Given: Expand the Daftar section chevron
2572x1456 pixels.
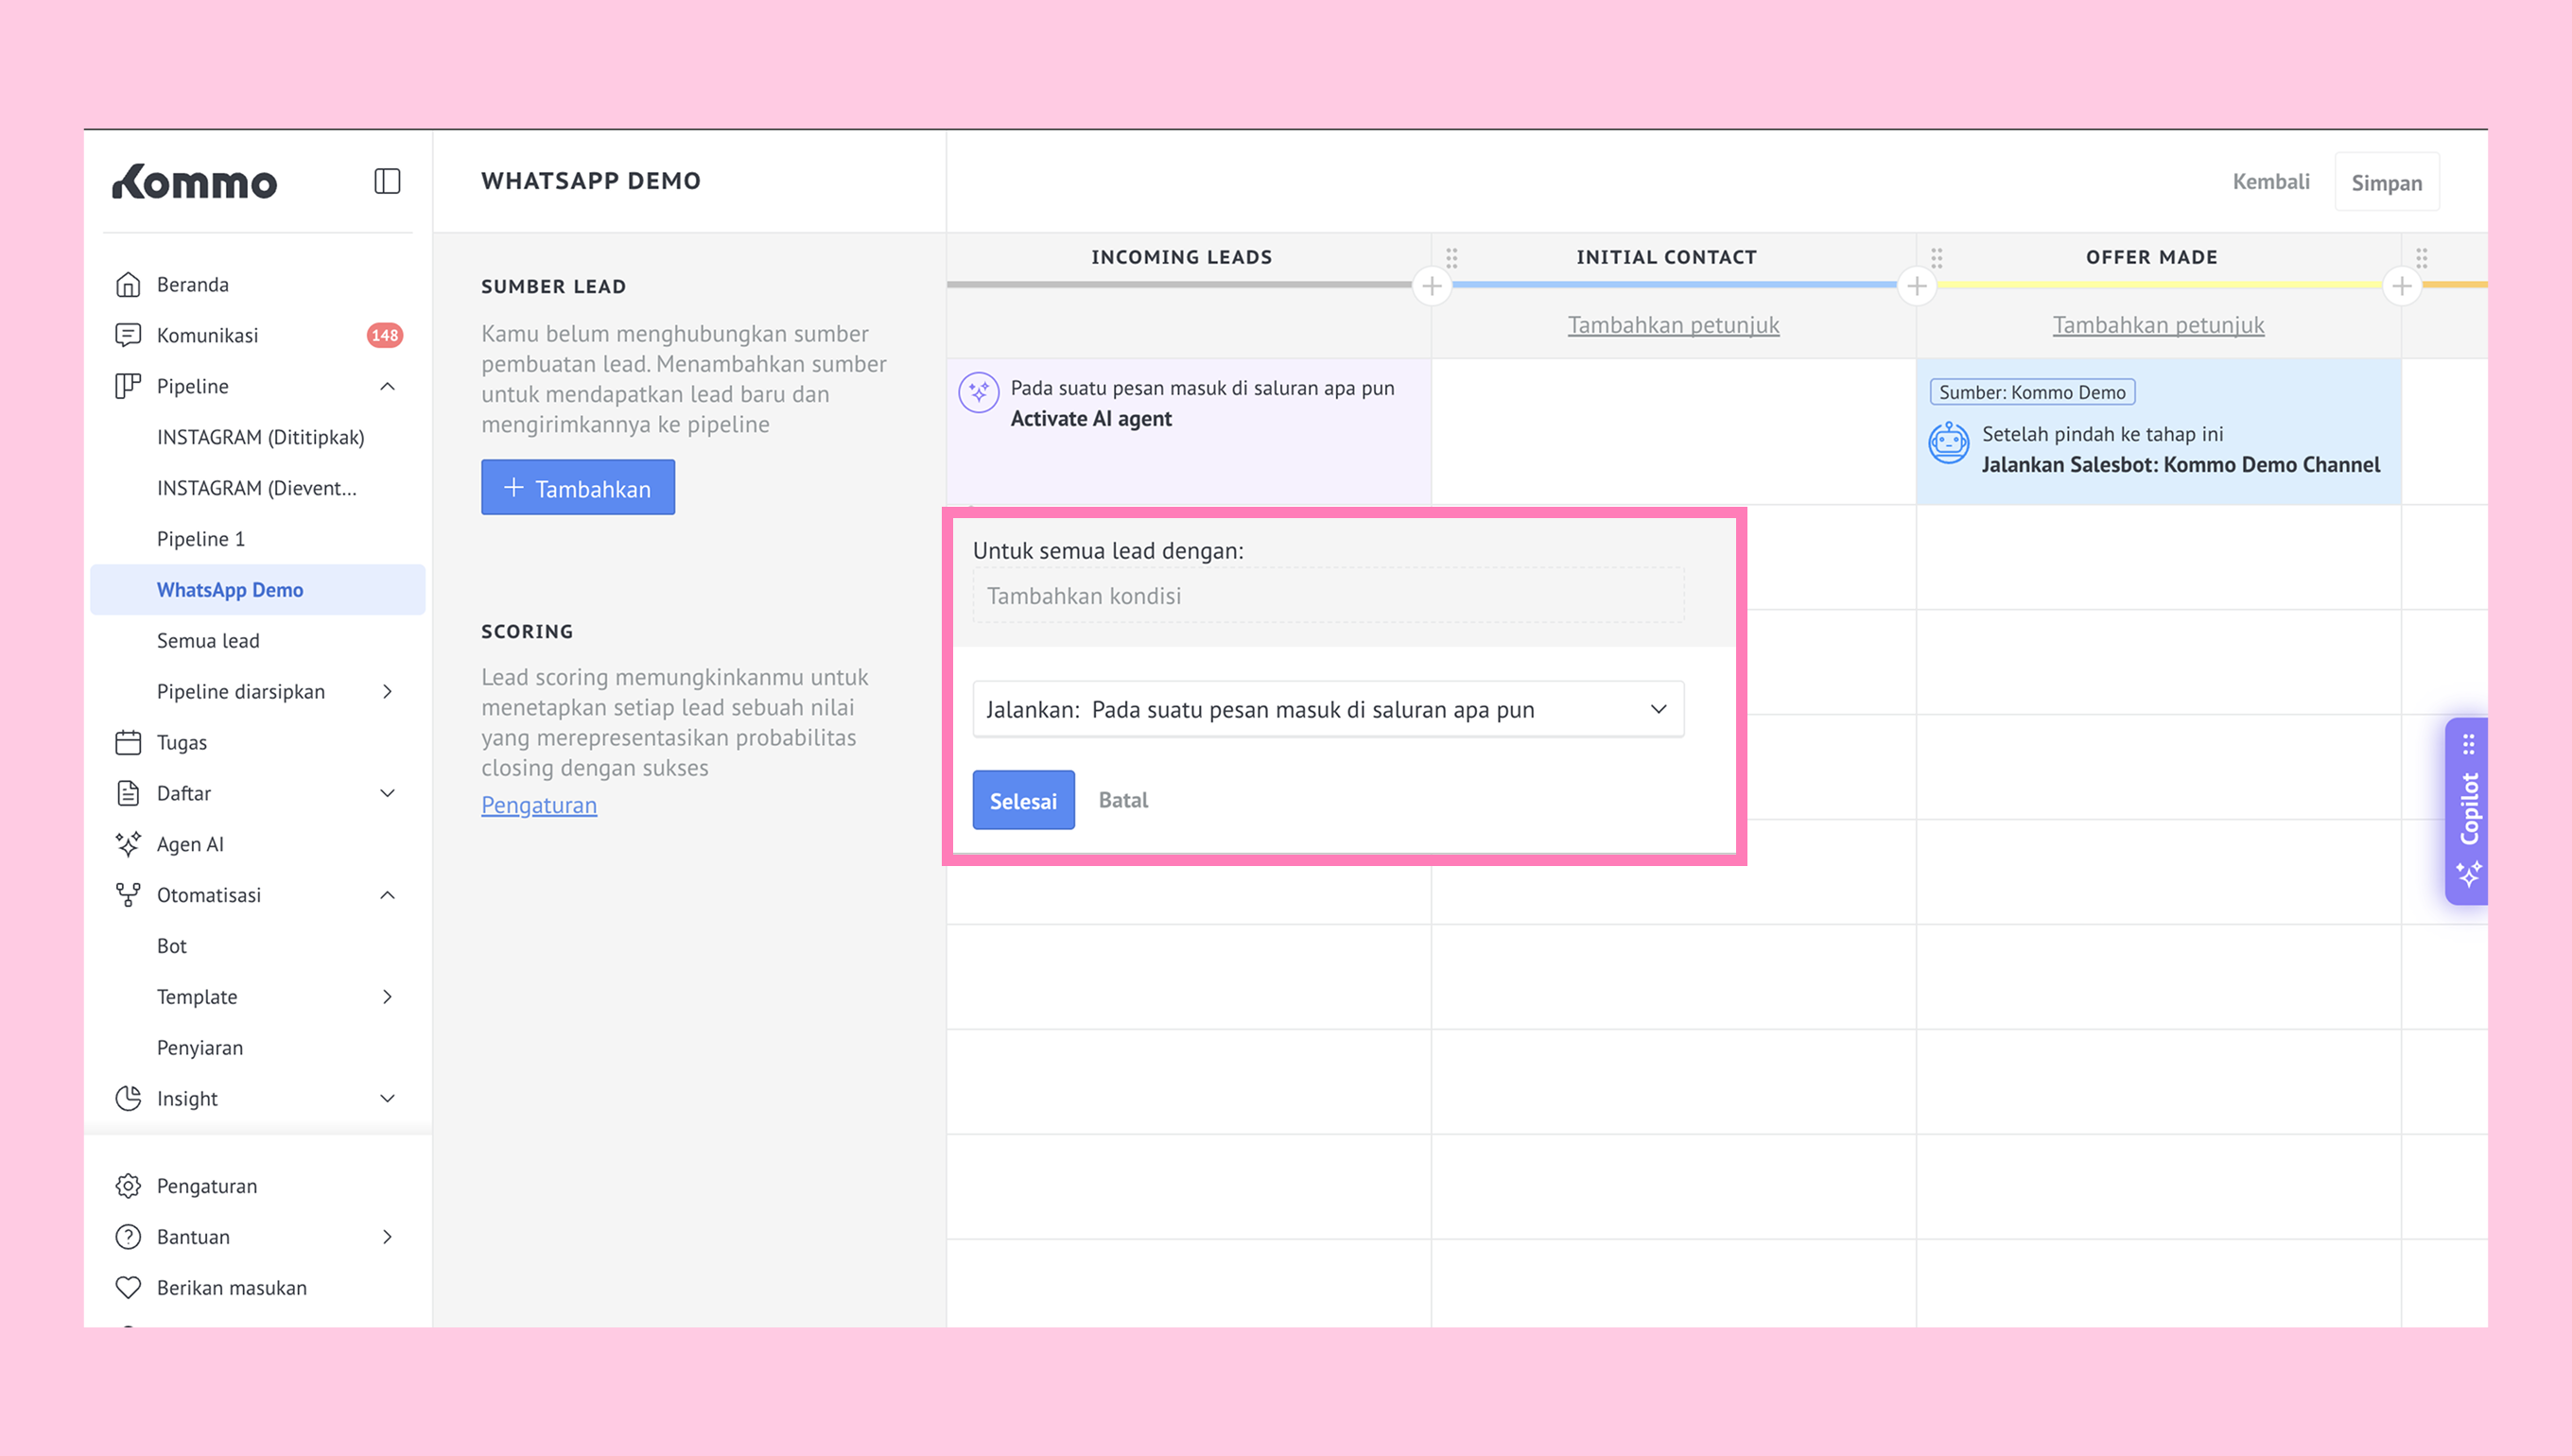Looking at the screenshot, I should [387, 793].
